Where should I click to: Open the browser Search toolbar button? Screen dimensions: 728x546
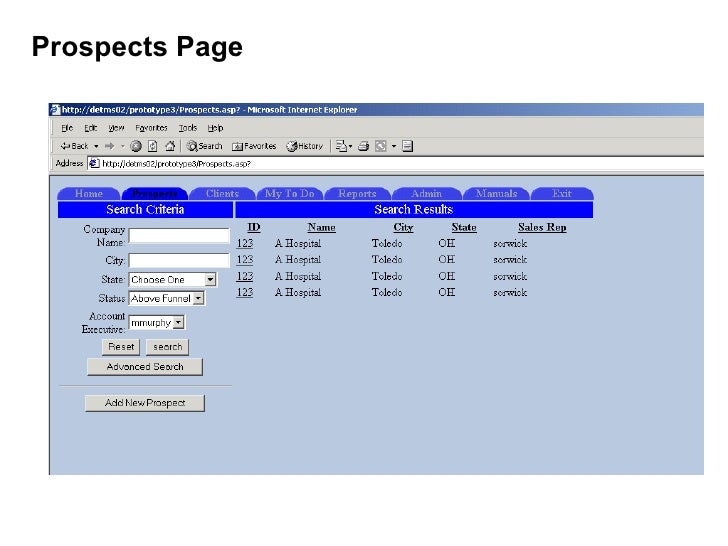pyautogui.click(x=204, y=146)
